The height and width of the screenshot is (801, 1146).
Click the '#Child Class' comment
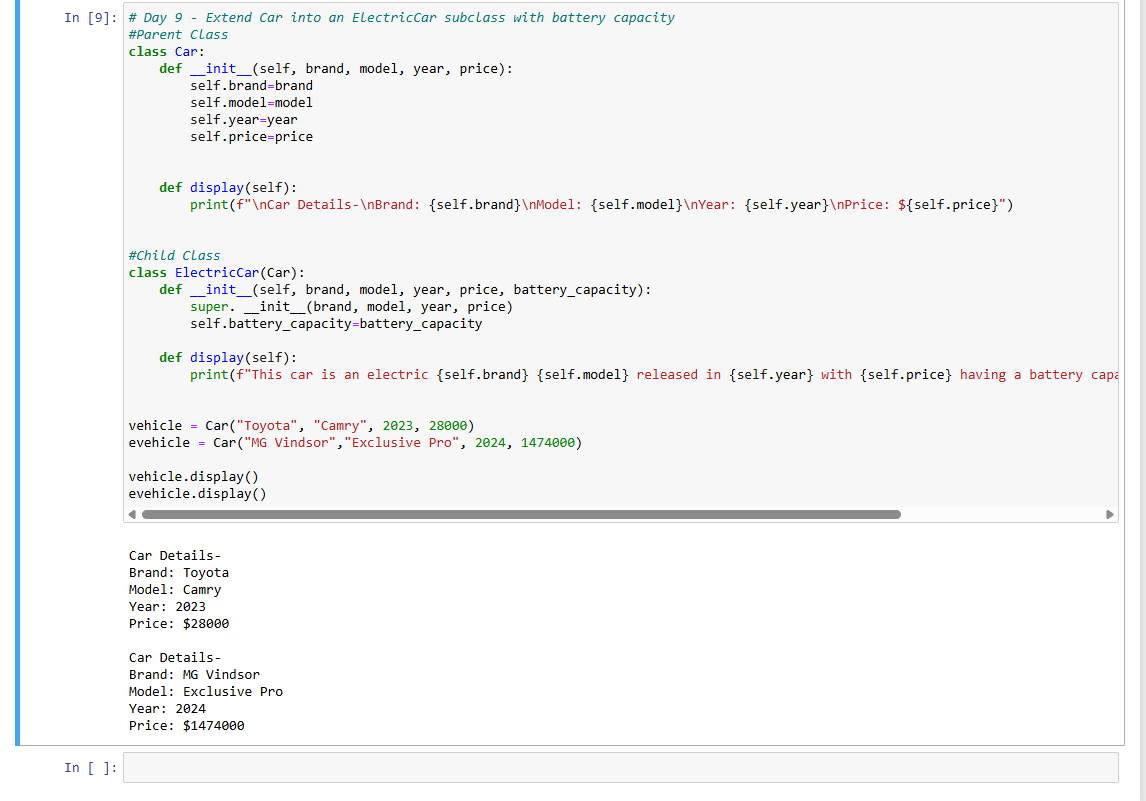pyautogui.click(x=174, y=255)
